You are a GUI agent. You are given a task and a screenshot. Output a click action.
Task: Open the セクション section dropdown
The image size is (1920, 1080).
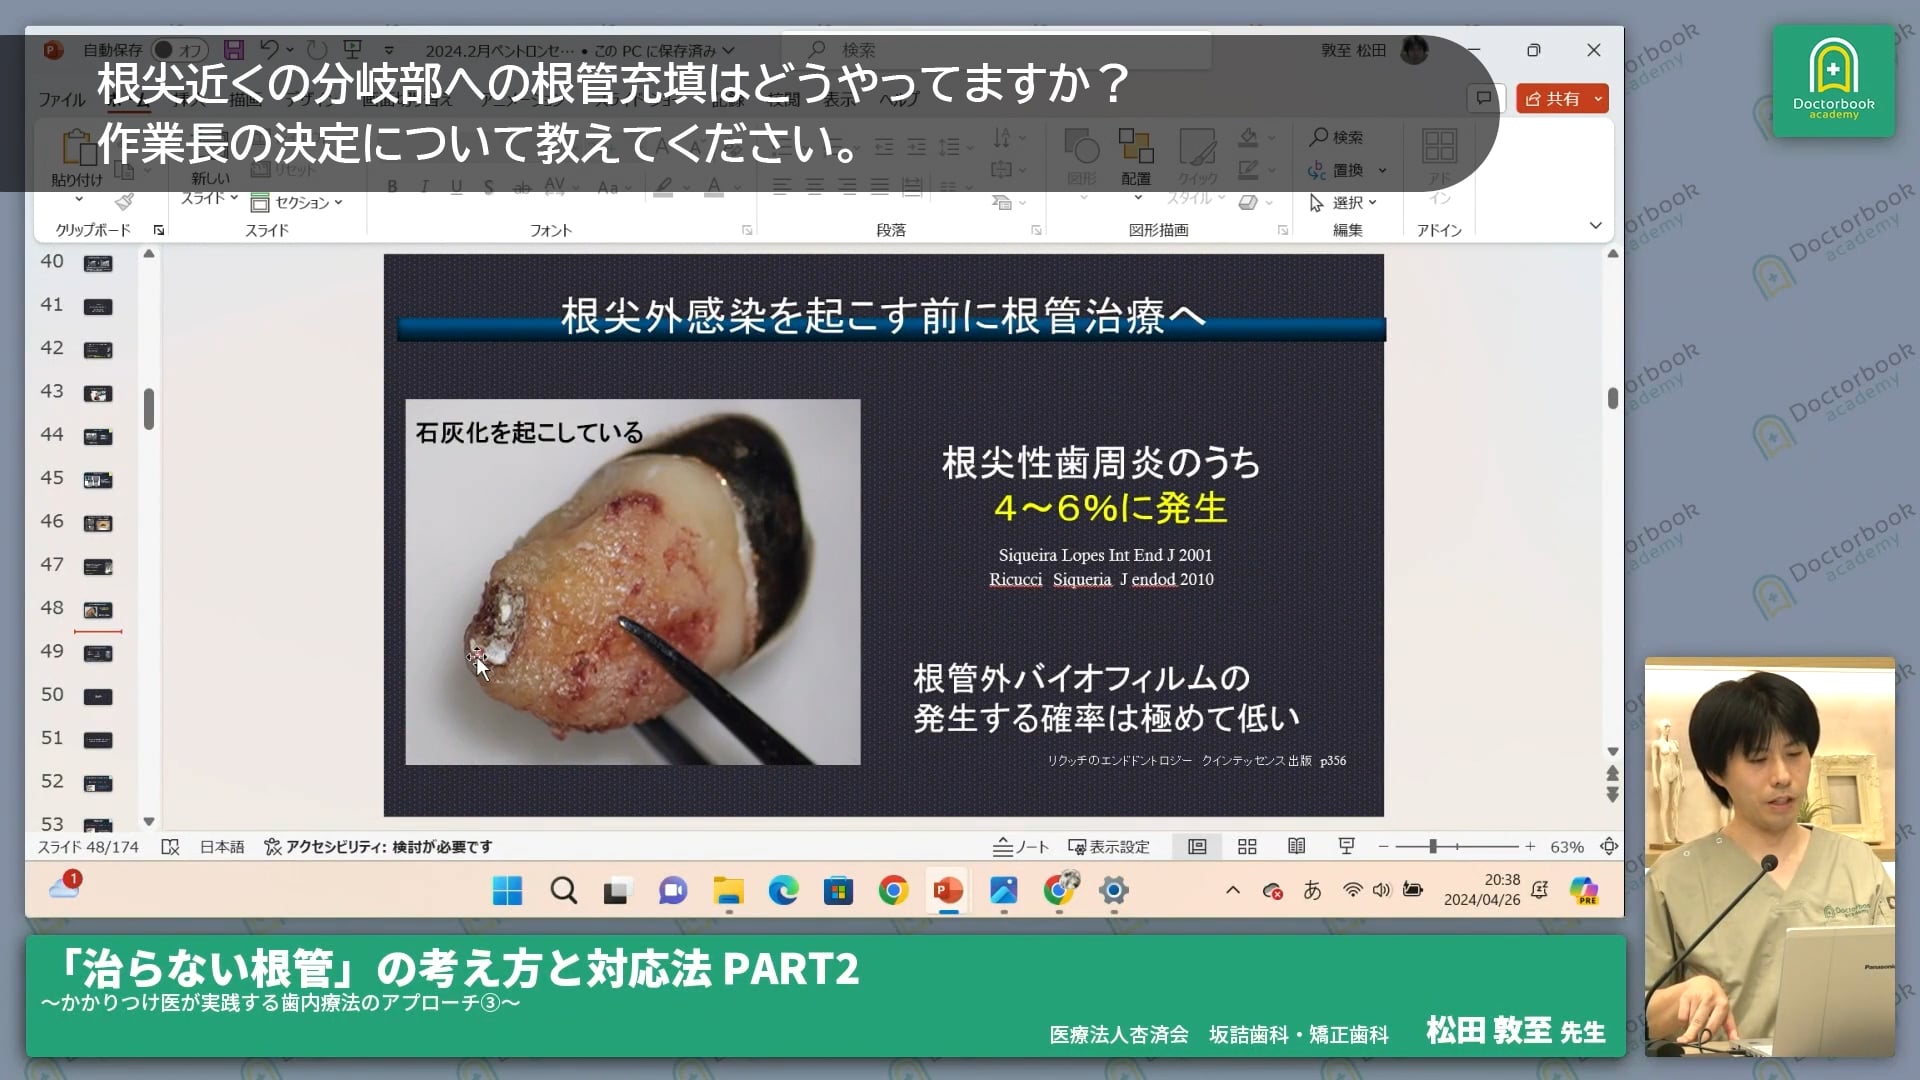(297, 203)
